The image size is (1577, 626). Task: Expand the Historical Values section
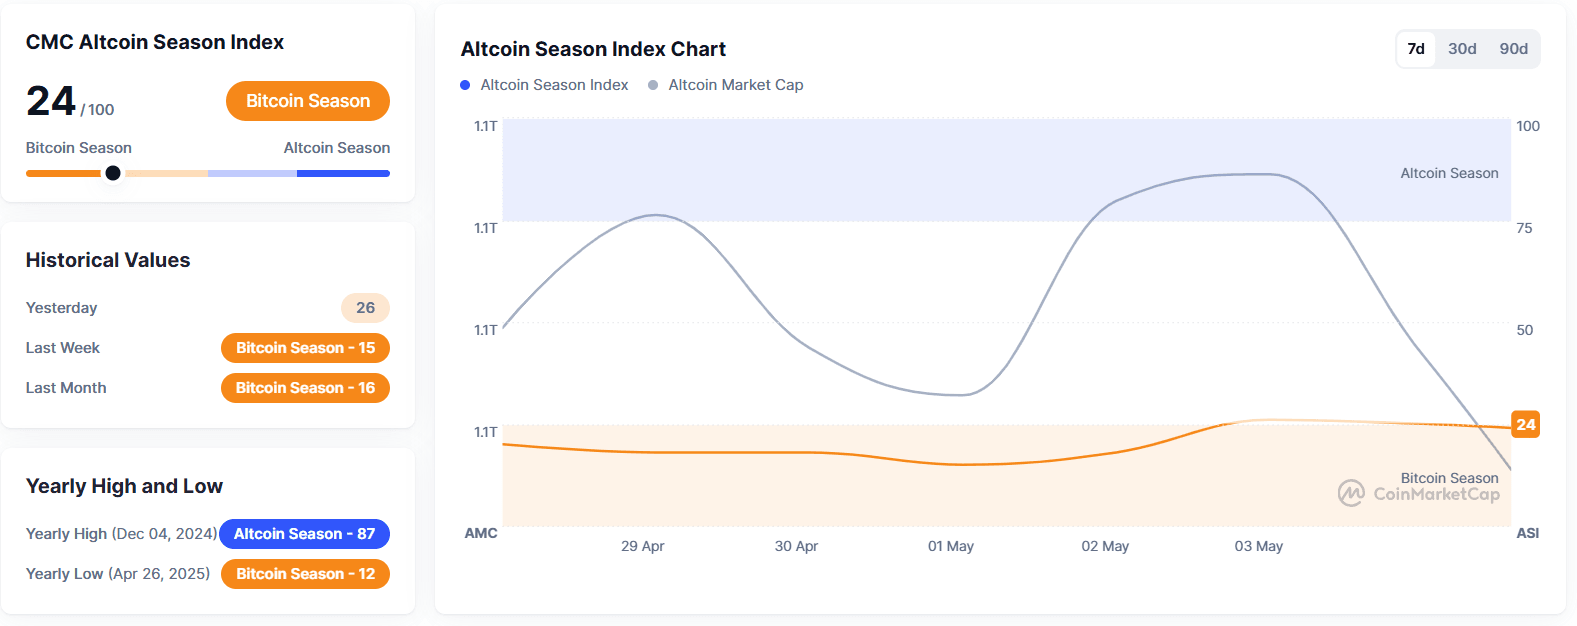tap(108, 260)
